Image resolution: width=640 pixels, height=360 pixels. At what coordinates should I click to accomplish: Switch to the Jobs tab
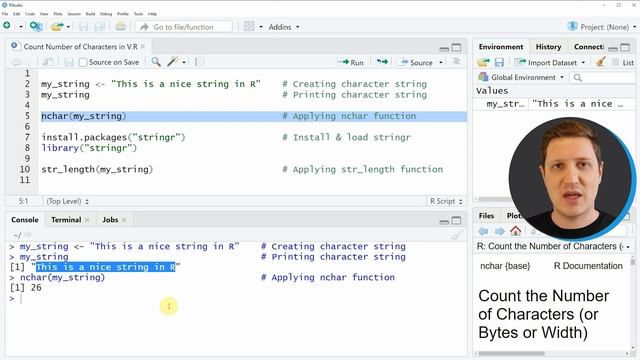(x=110, y=220)
